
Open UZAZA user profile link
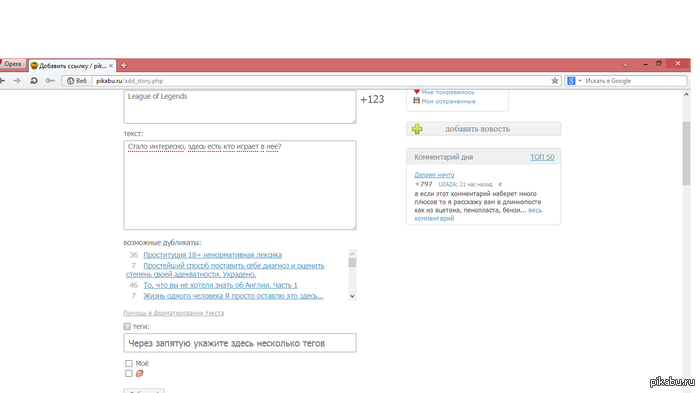click(x=447, y=184)
